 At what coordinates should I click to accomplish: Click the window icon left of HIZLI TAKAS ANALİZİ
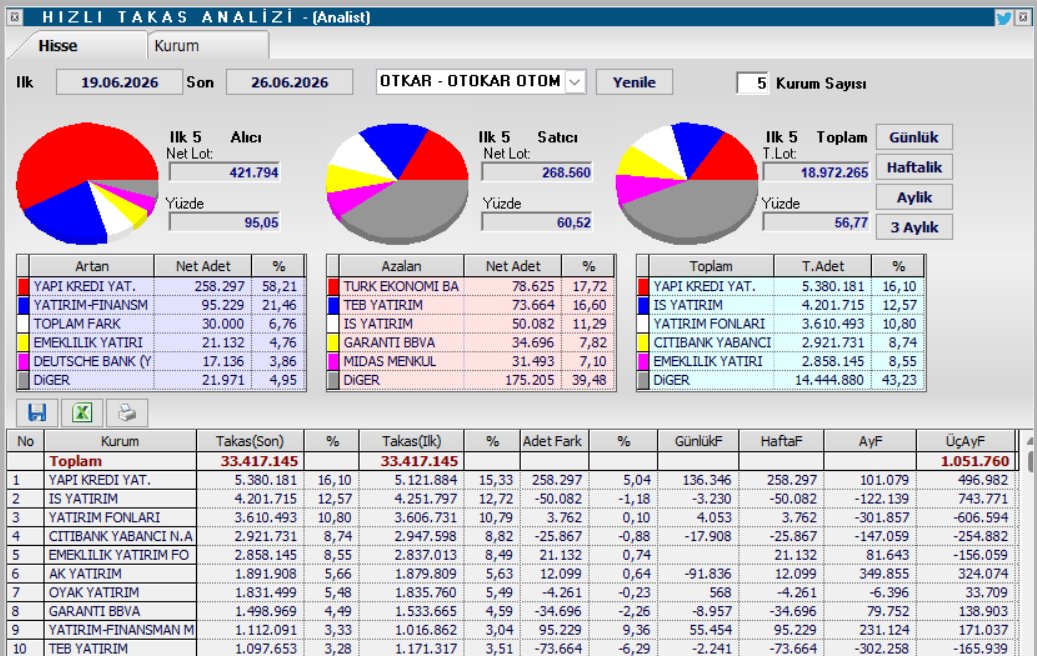point(15,17)
